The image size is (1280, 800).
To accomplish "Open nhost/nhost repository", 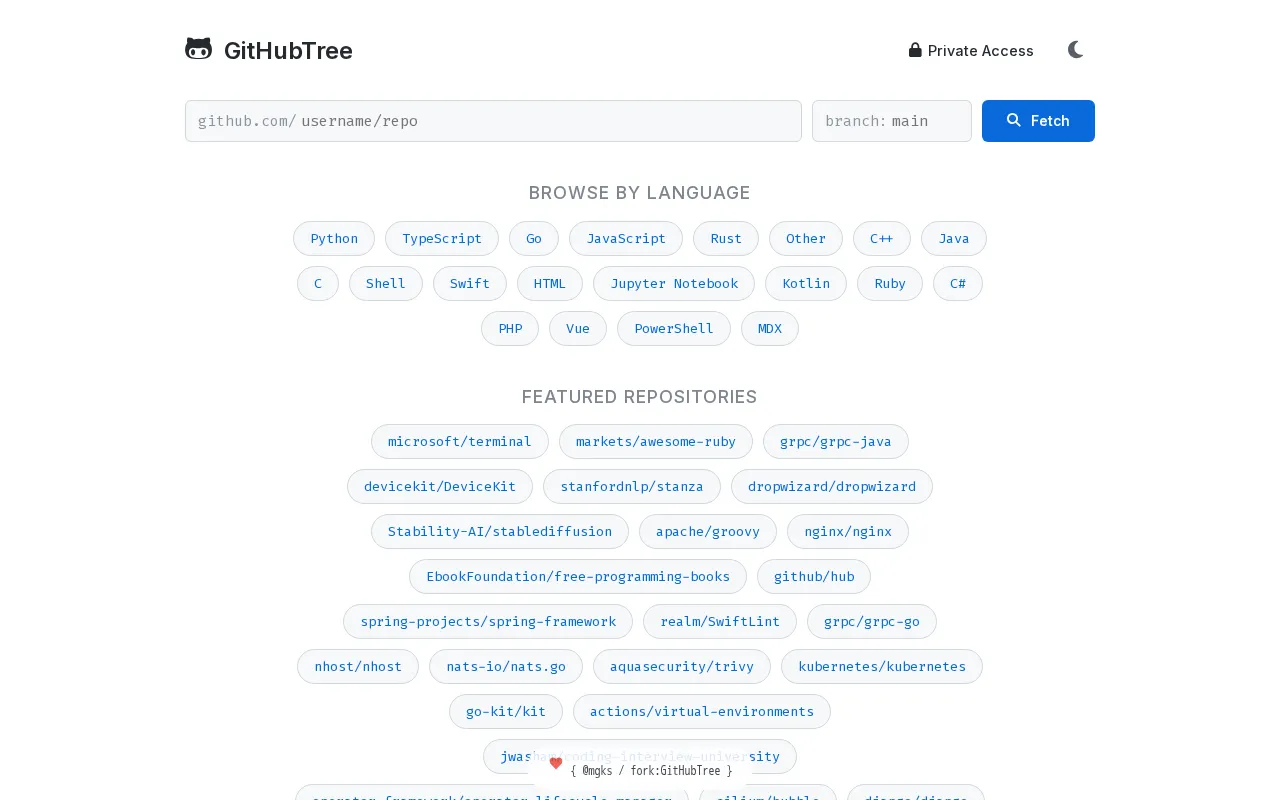I will tap(358, 666).
